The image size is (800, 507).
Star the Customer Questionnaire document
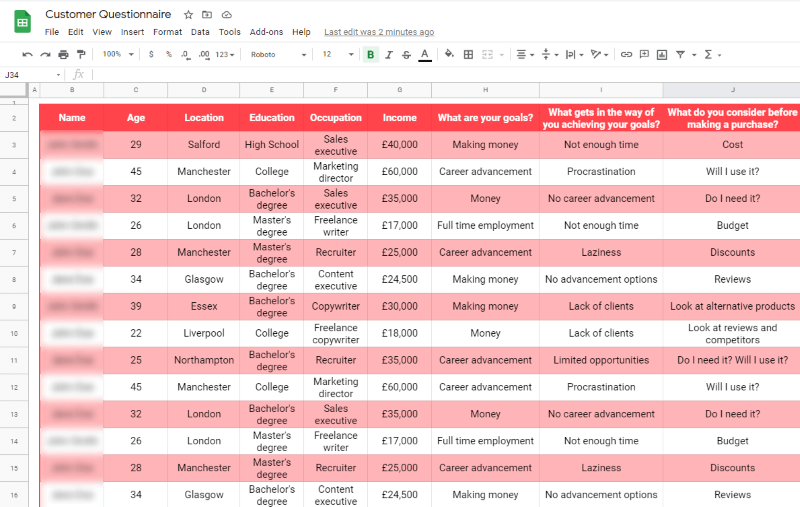click(188, 15)
